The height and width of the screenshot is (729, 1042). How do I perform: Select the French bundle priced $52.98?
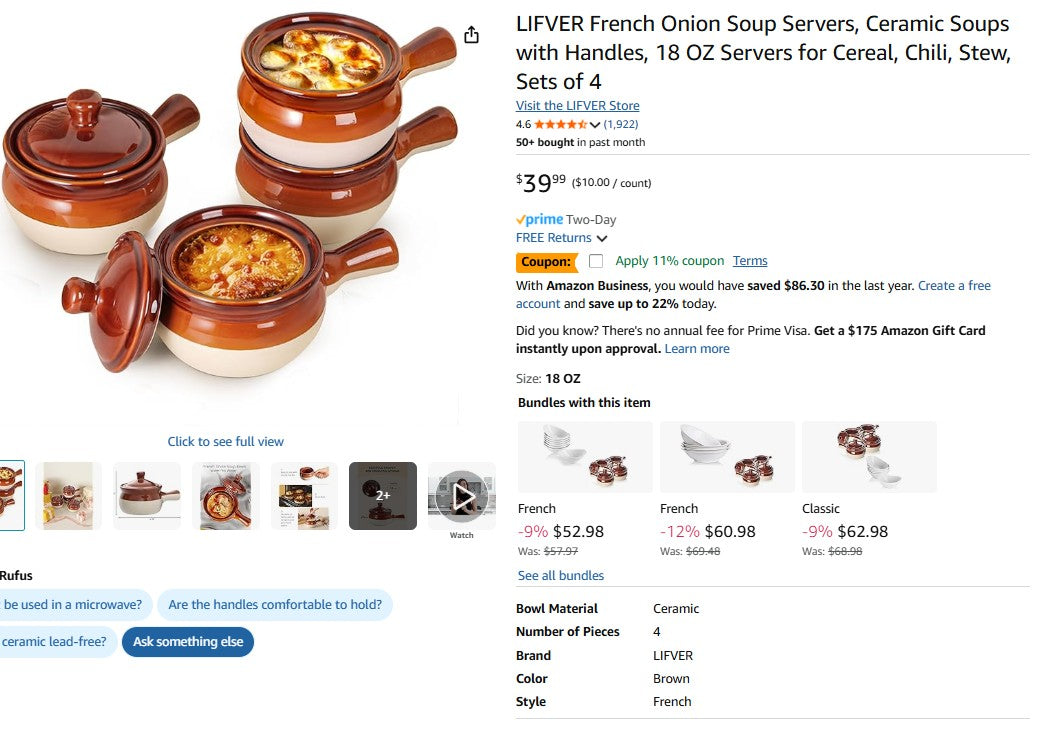click(x=584, y=457)
